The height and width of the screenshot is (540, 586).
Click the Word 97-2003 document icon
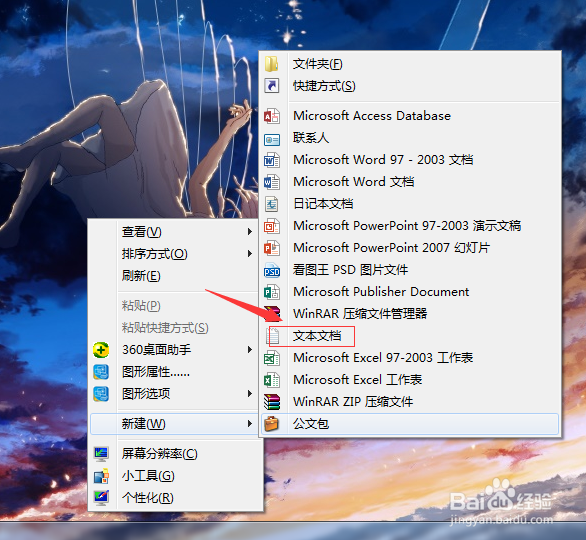pyautogui.click(x=272, y=160)
